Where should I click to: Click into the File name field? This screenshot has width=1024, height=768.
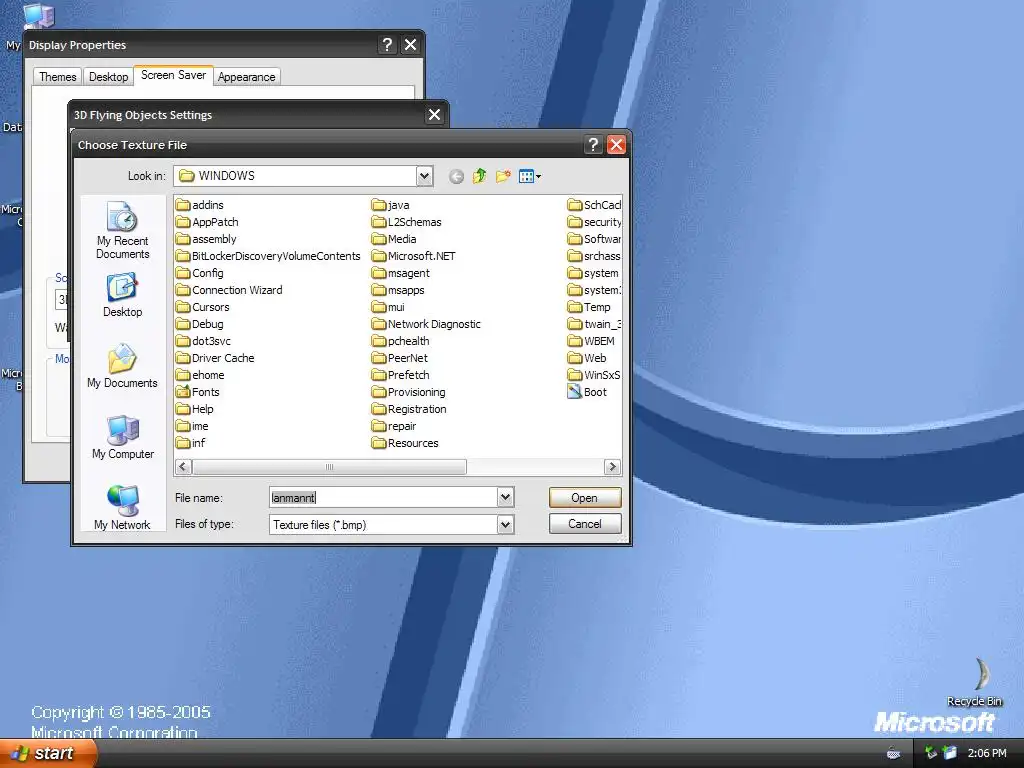[383, 498]
